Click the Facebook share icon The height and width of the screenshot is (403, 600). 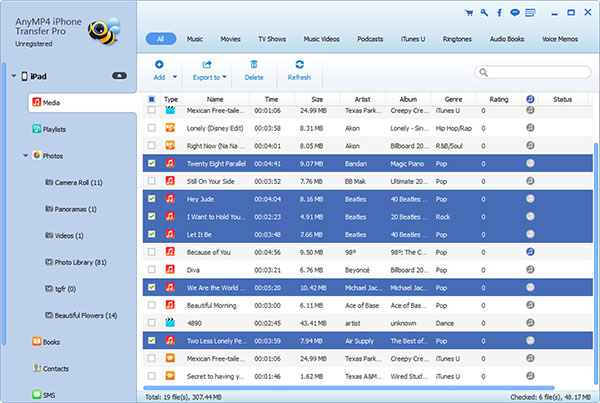498,14
